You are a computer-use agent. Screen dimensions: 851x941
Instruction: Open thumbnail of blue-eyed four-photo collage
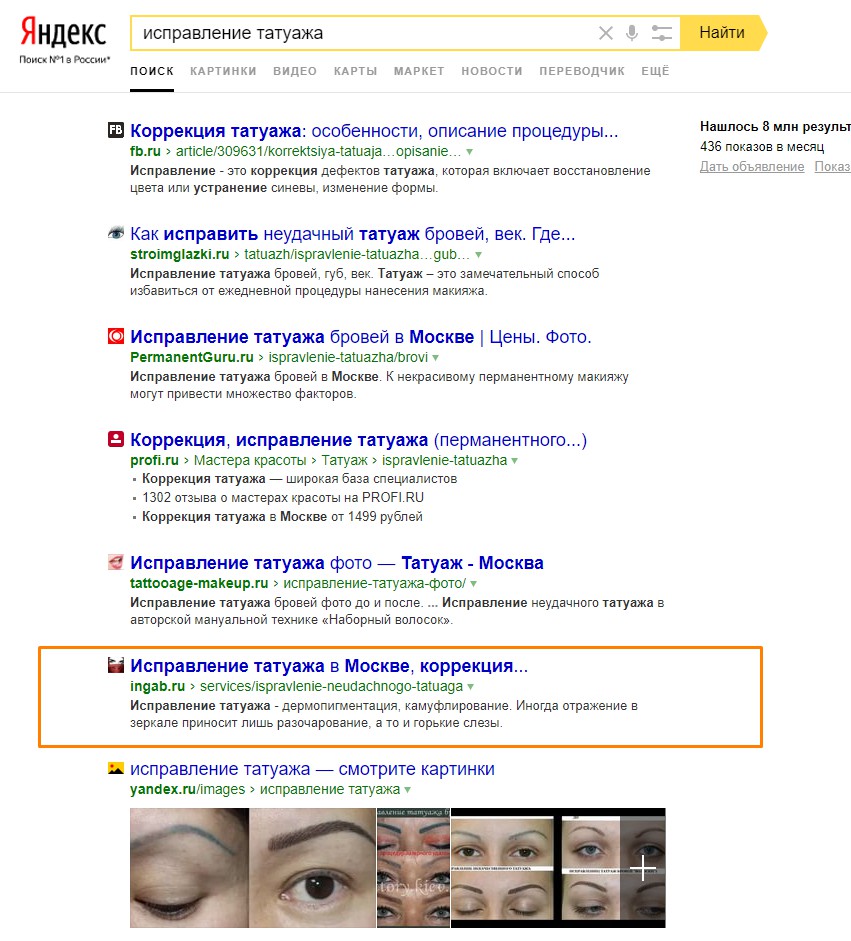(x=613, y=868)
